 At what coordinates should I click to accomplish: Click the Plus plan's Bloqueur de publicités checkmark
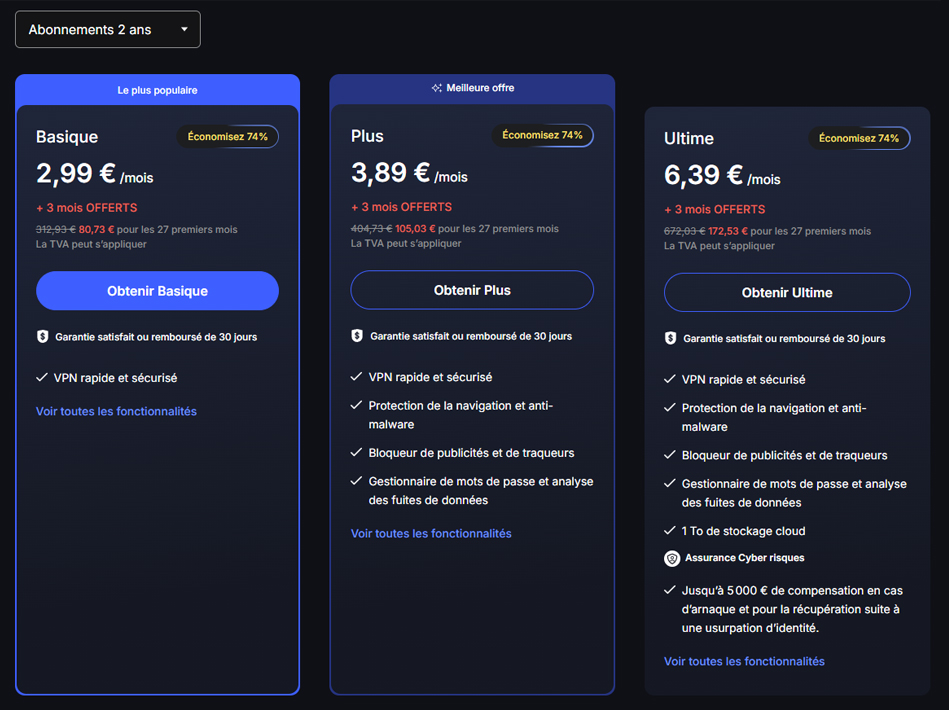click(357, 452)
